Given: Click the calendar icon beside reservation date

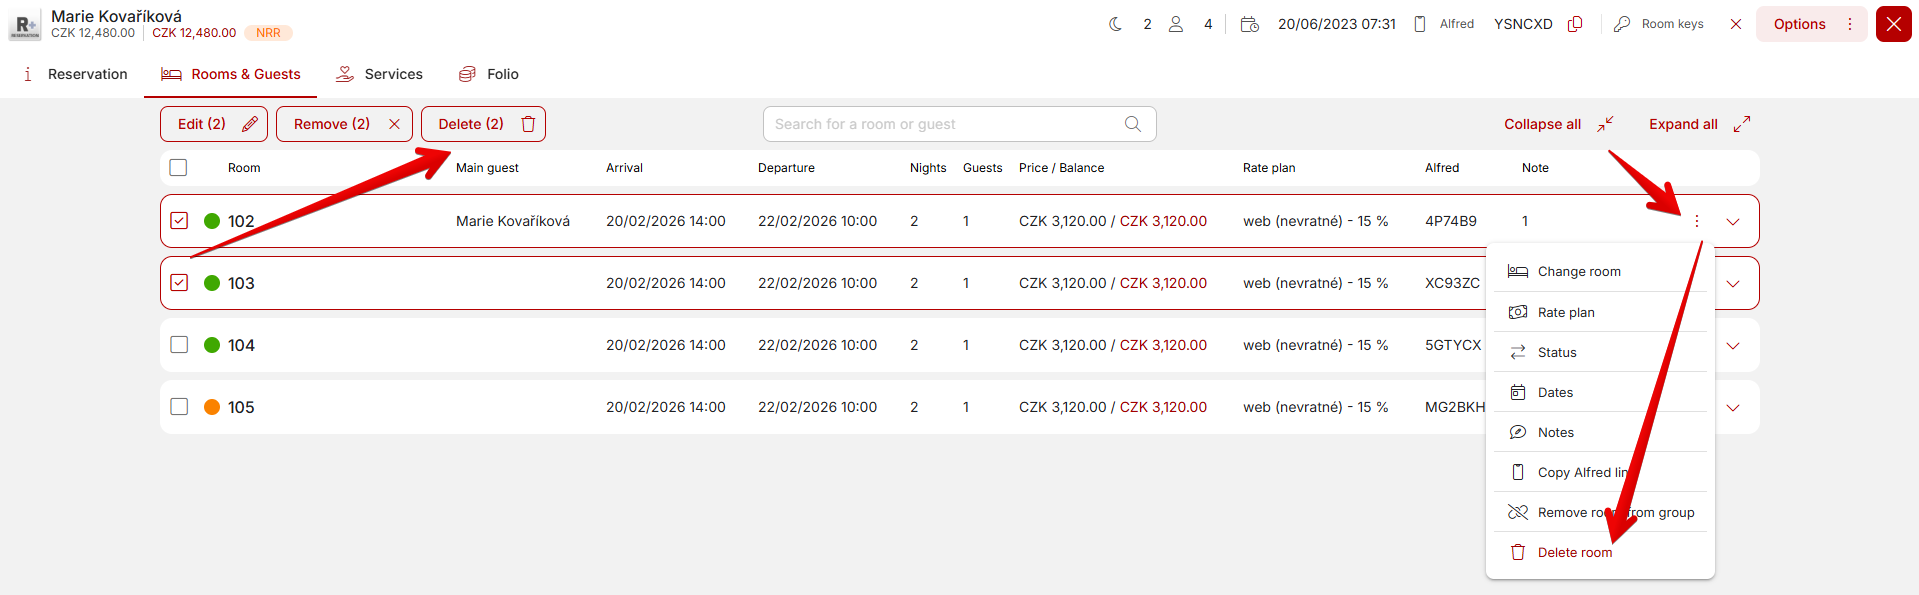Looking at the screenshot, I should pos(1249,24).
